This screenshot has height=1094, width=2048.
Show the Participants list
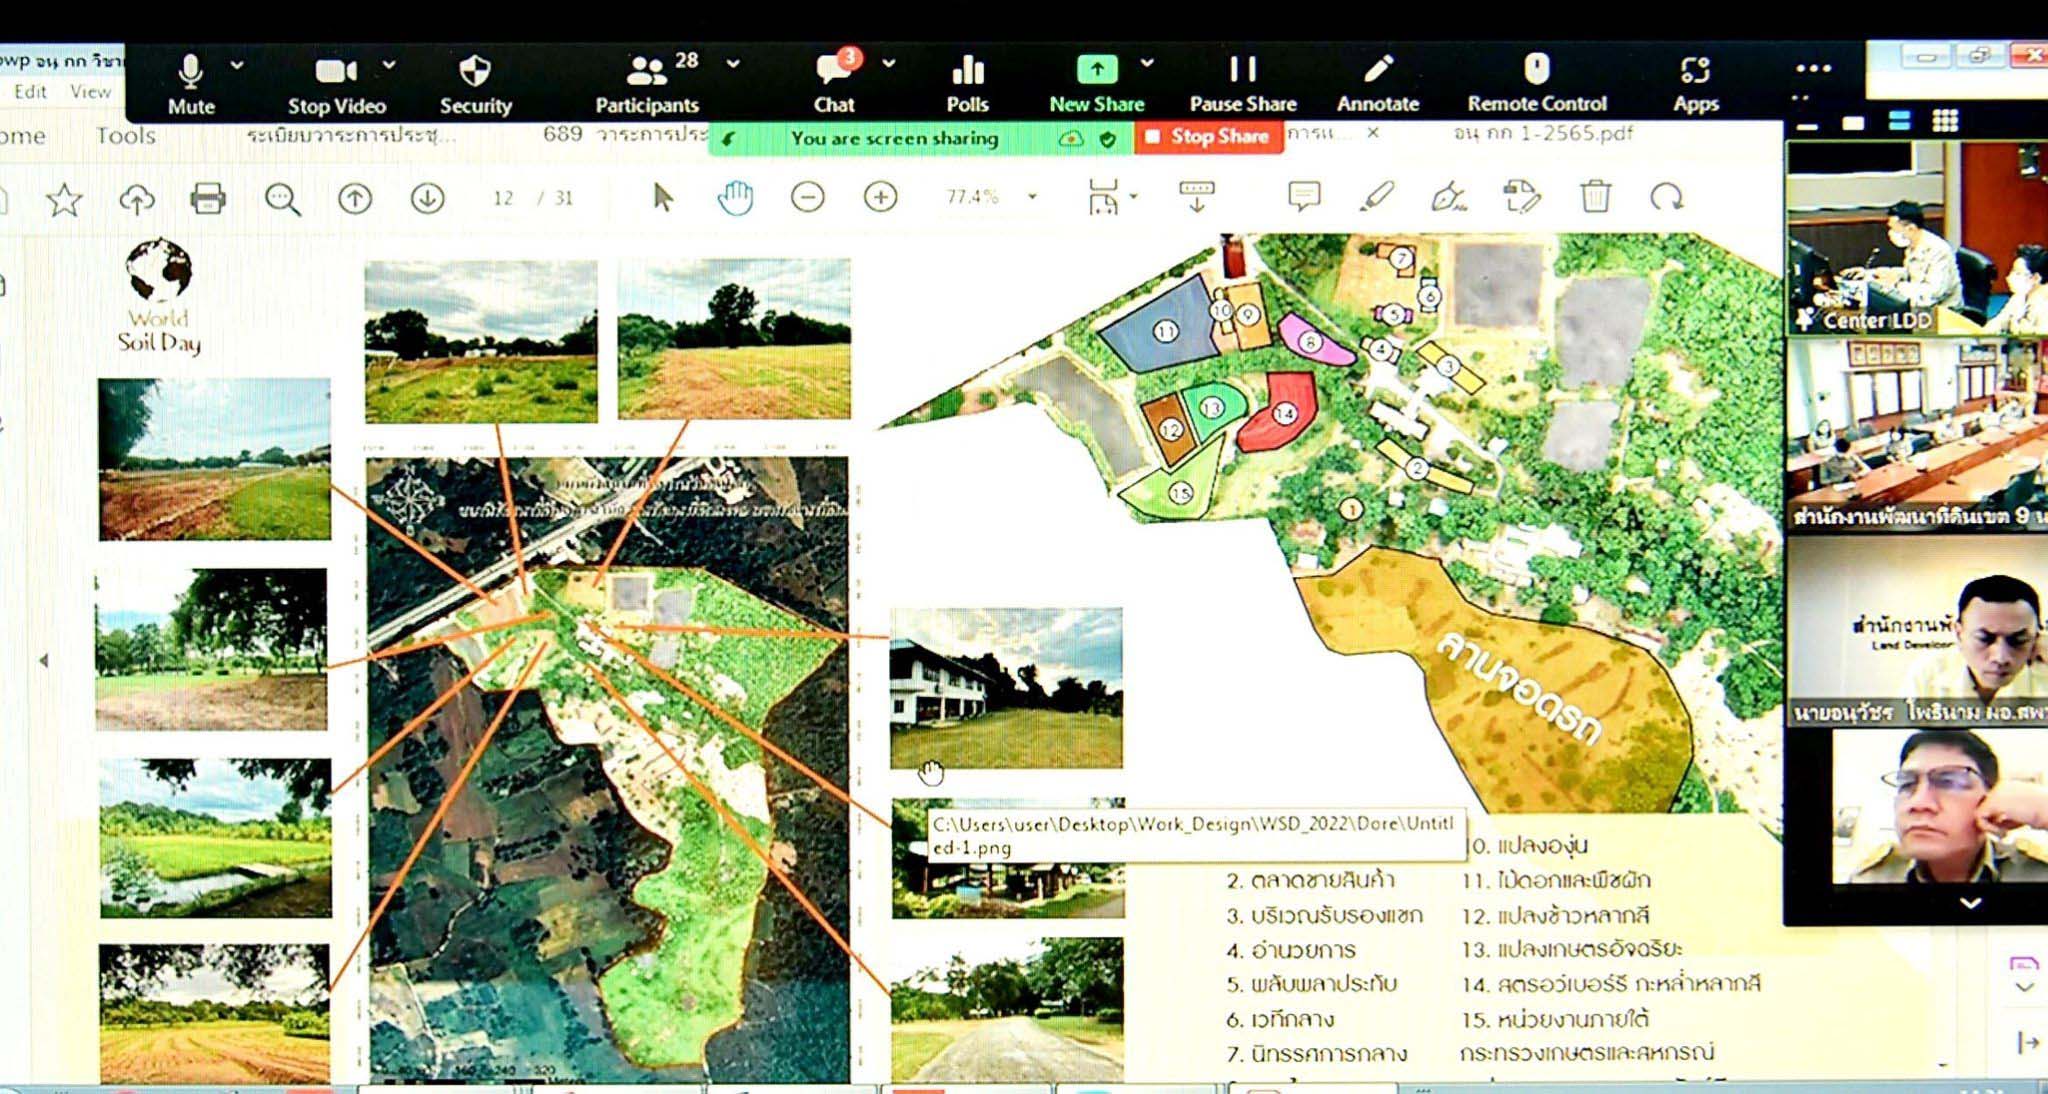[x=647, y=84]
